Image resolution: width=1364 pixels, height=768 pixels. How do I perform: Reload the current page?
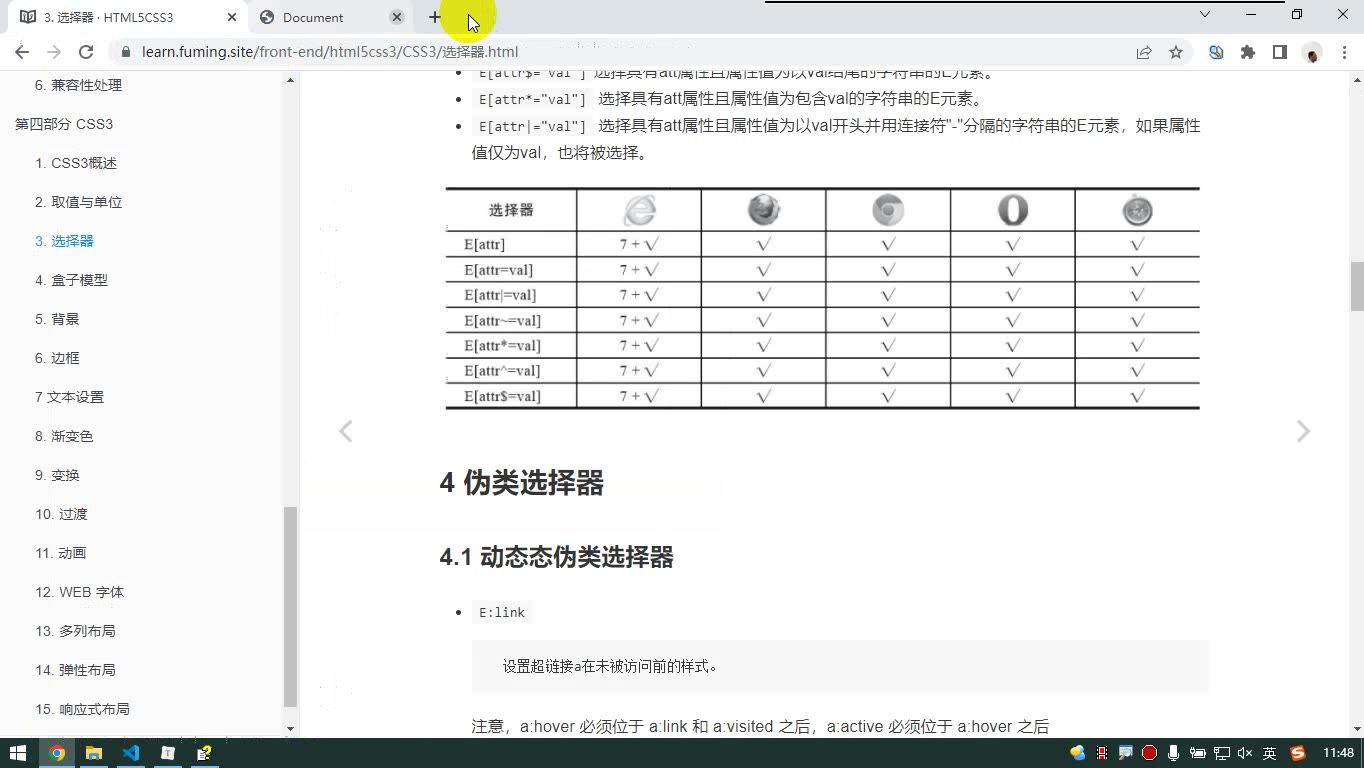tap(86, 52)
